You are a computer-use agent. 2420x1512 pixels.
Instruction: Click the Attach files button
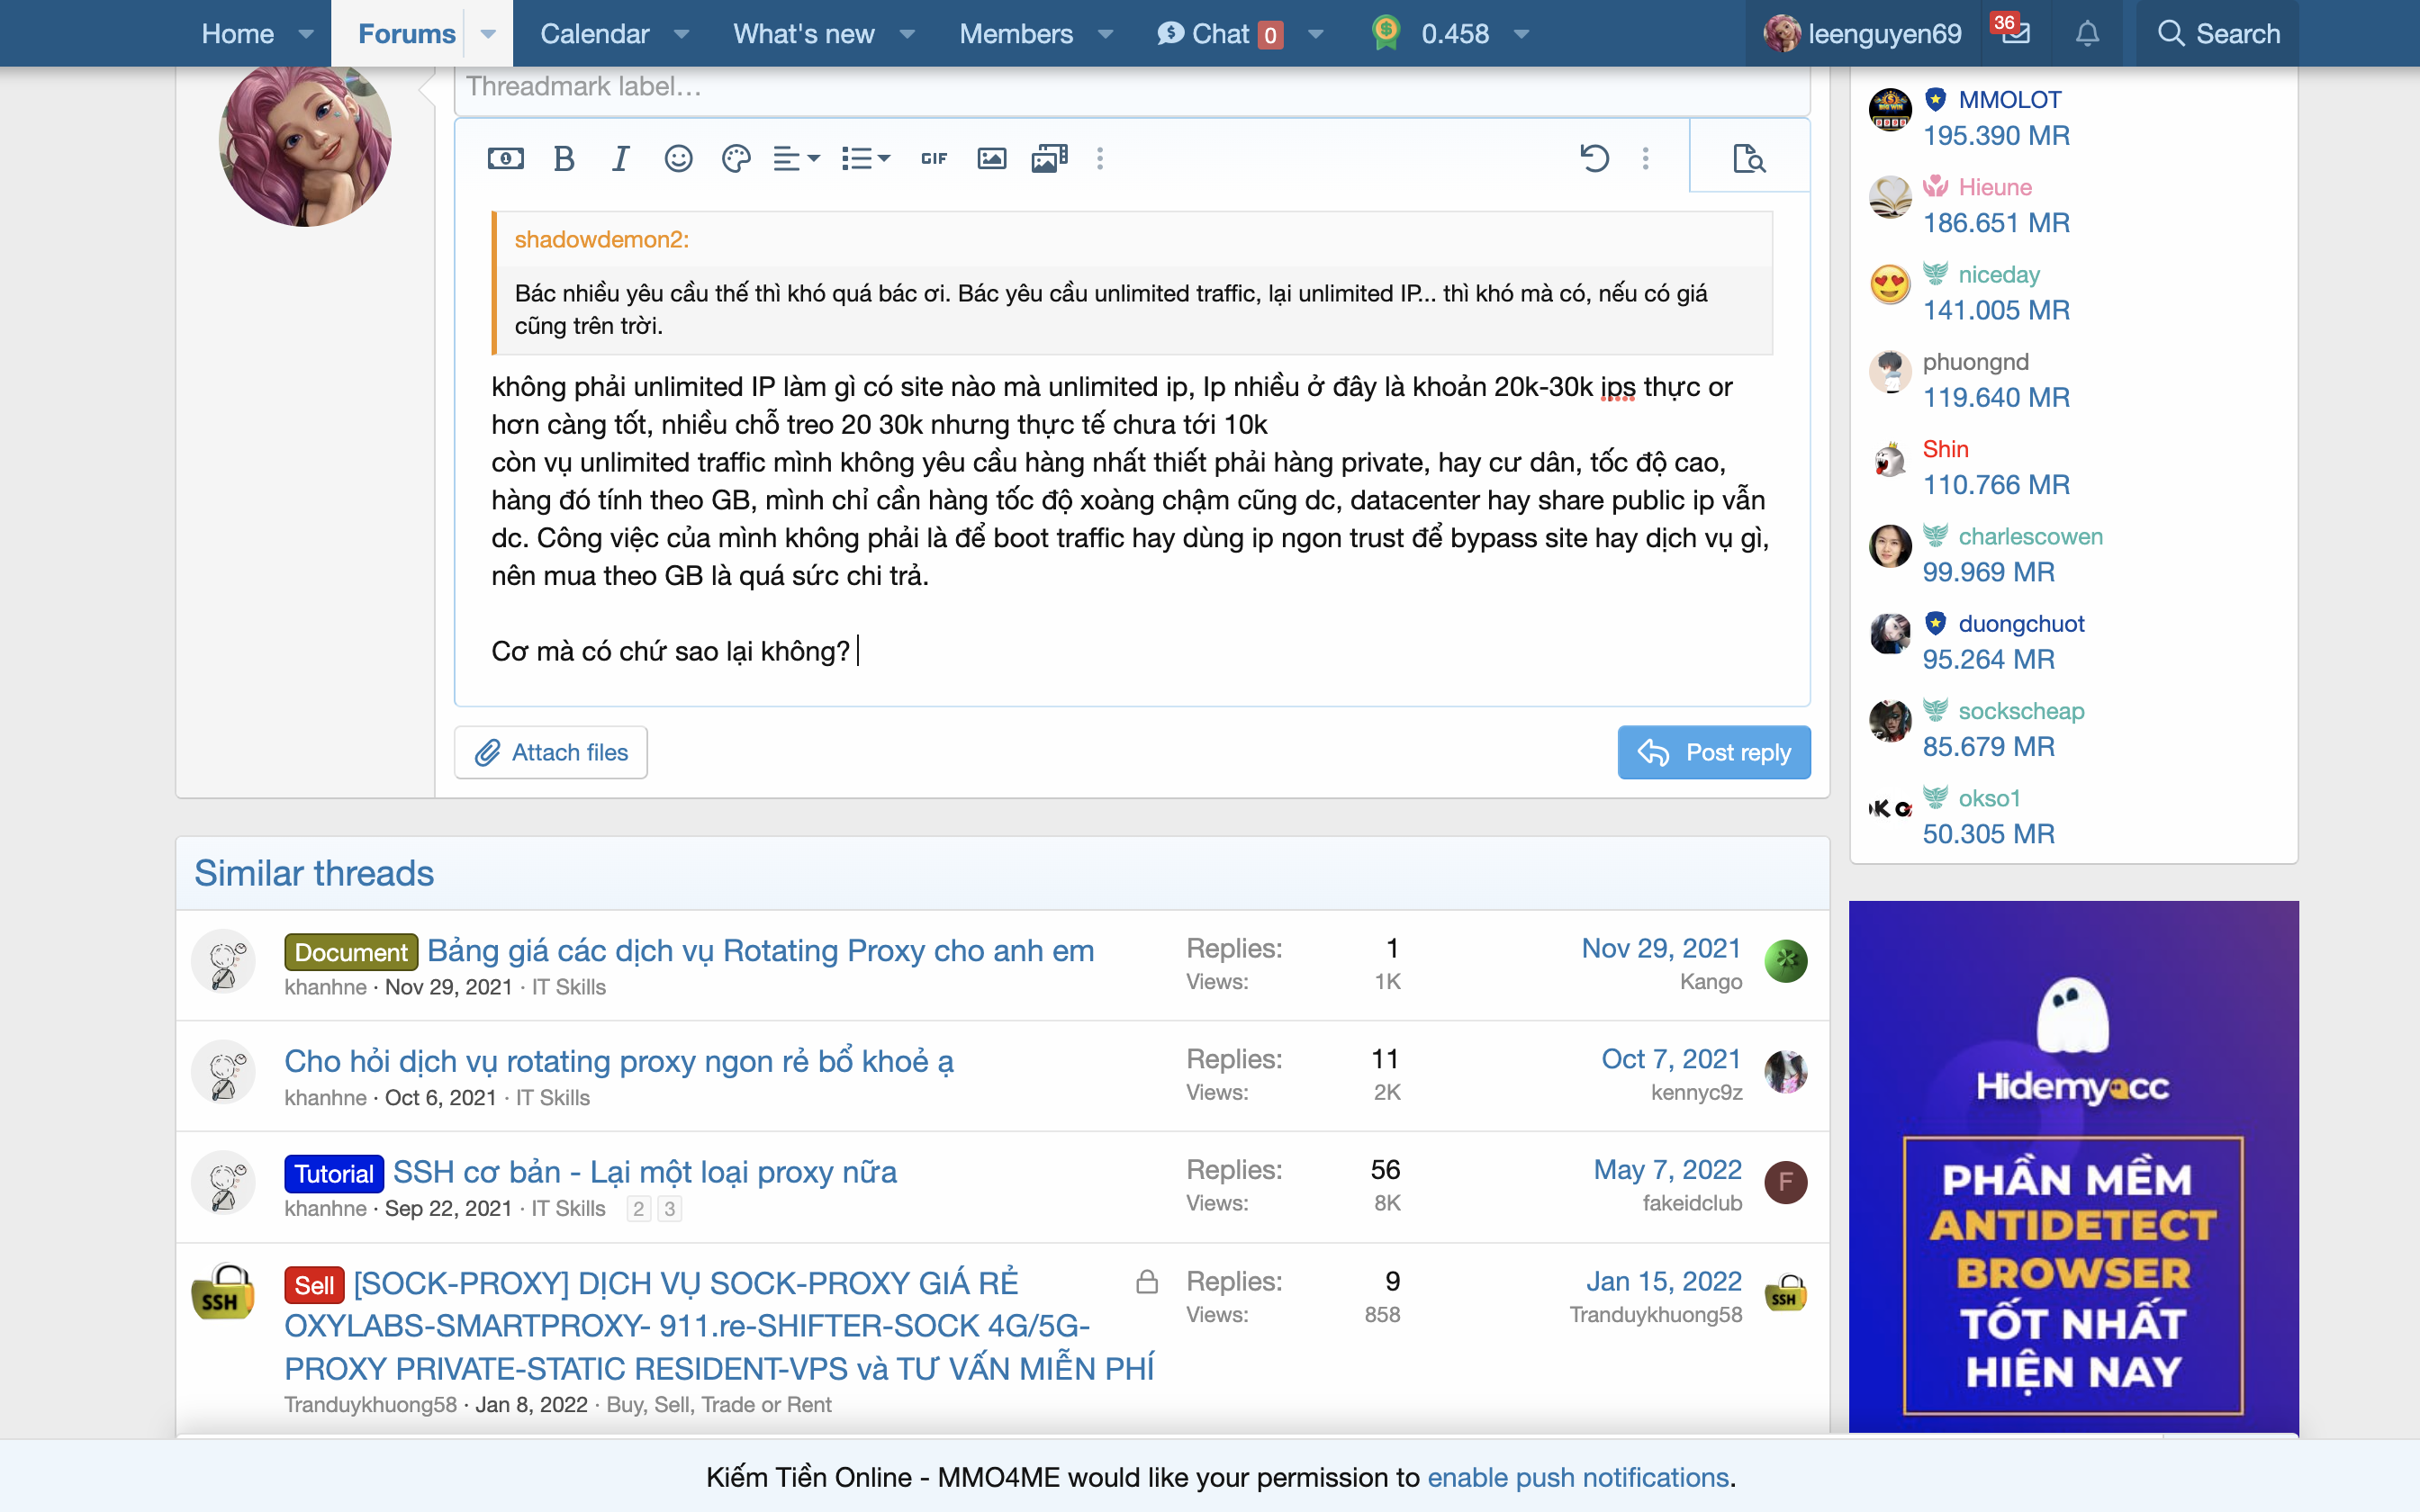pos(551,752)
